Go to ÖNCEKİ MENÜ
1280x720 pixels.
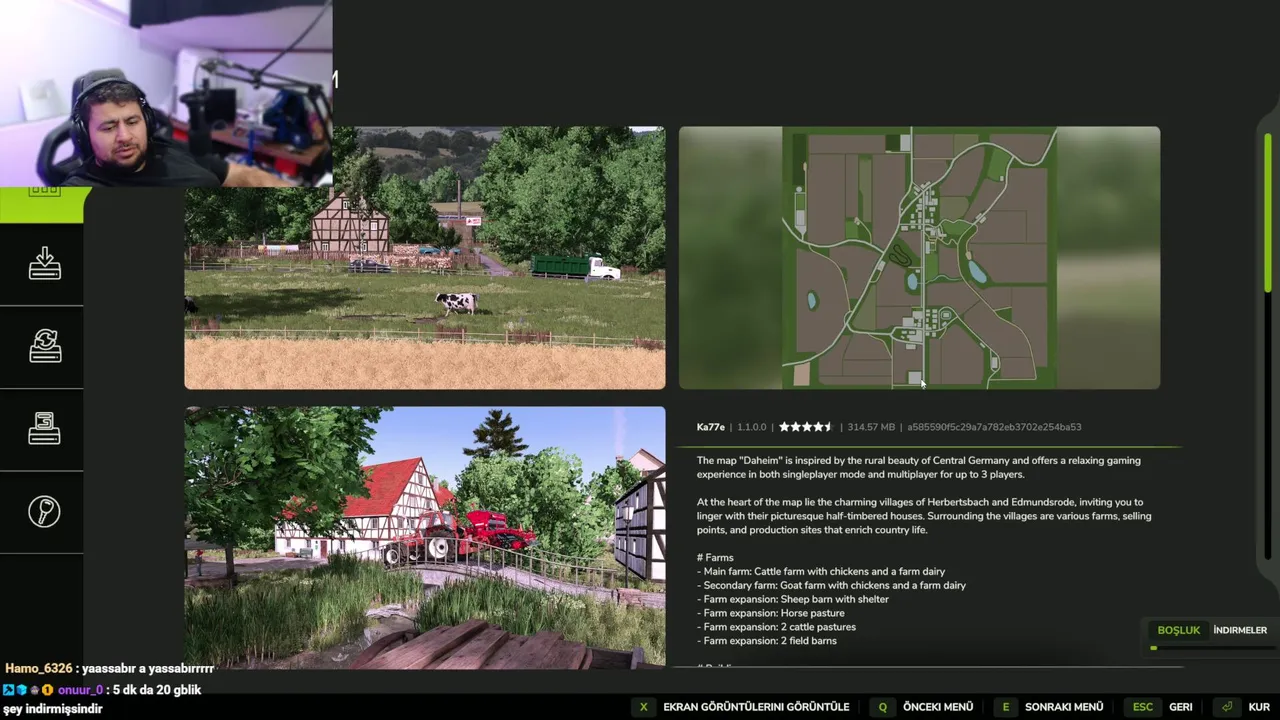click(x=938, y=707)
